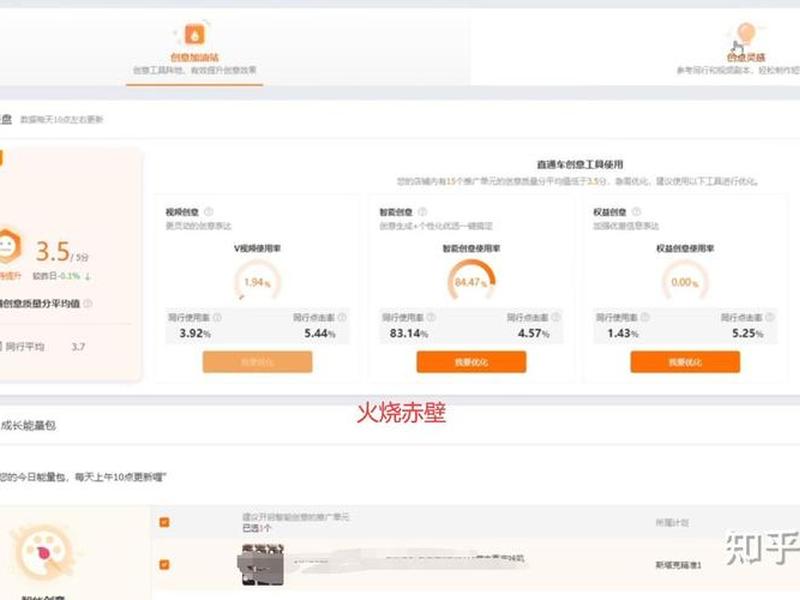Click the 已选1个 selection count text
800x600 pixels.
[x=257, y=528]
